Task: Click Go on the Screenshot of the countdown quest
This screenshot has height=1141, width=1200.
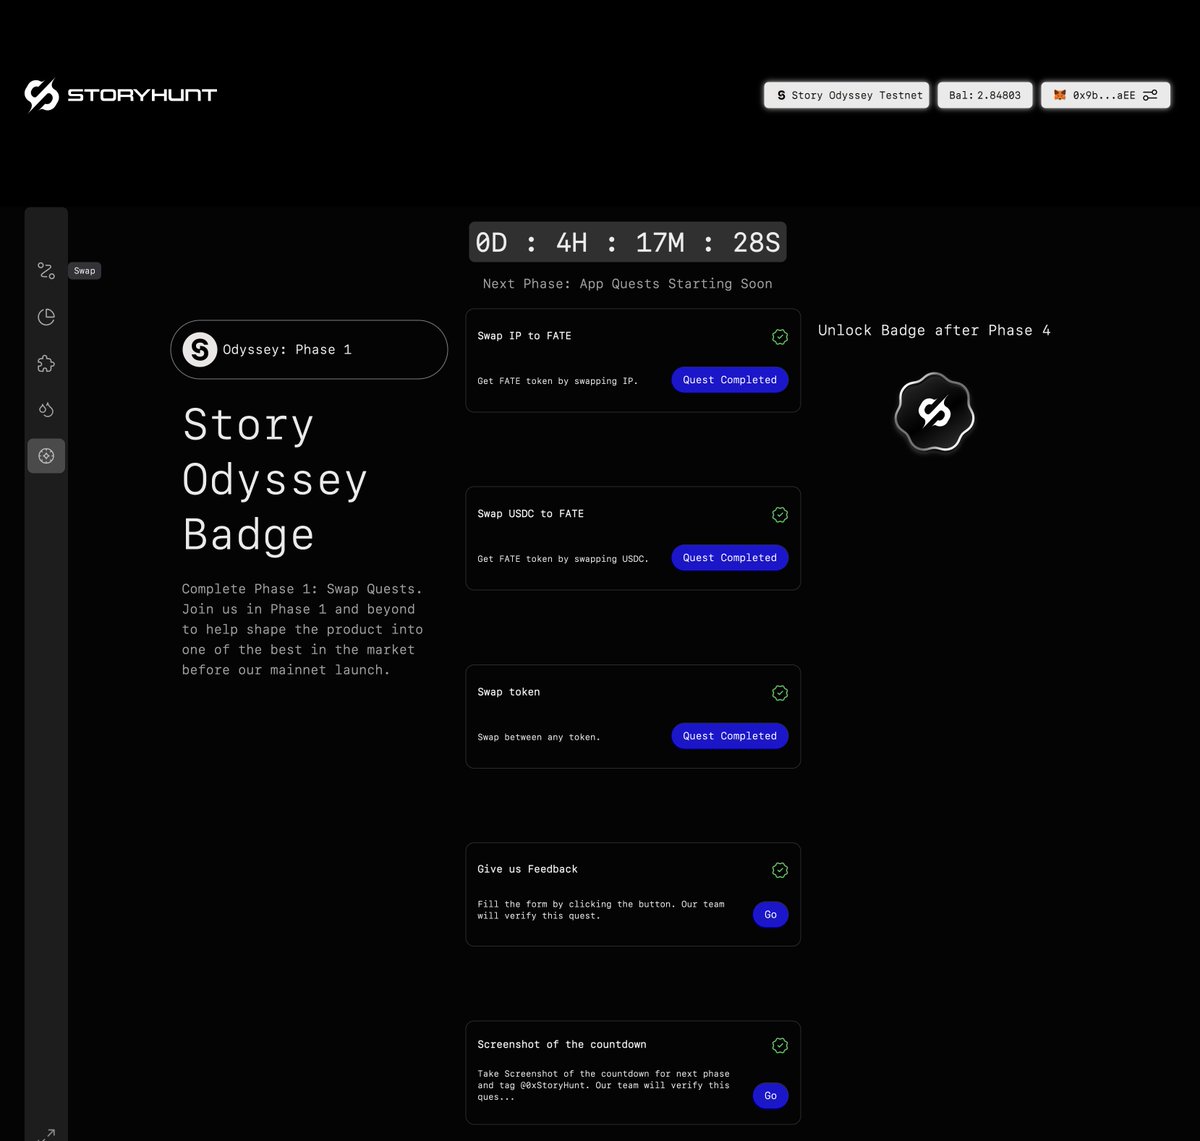Action: pyautogui.click(x=771, y=1096)
